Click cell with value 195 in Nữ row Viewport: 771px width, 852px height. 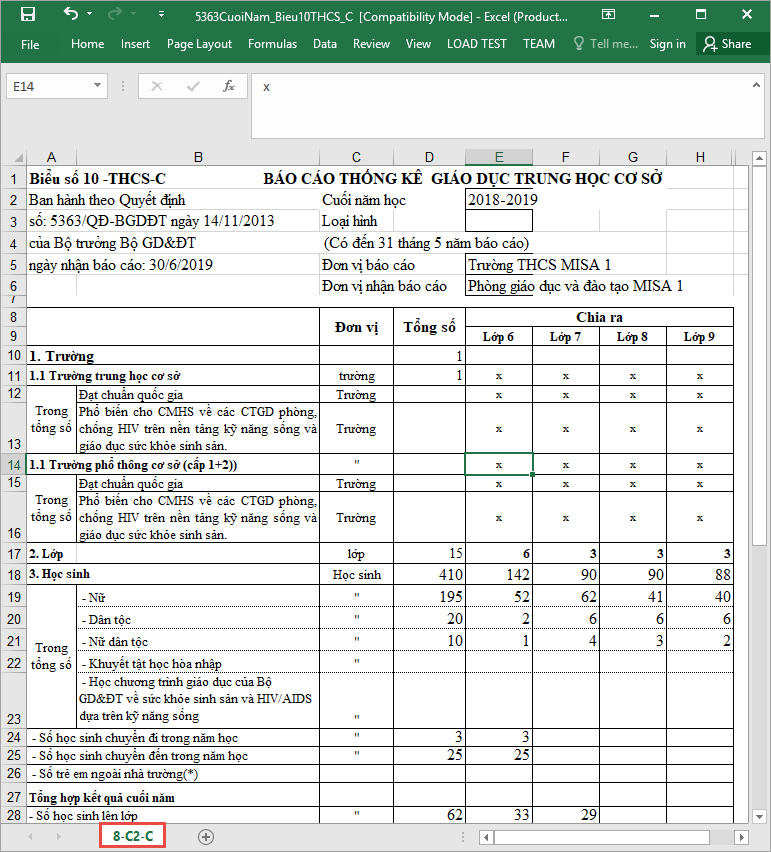429,597
